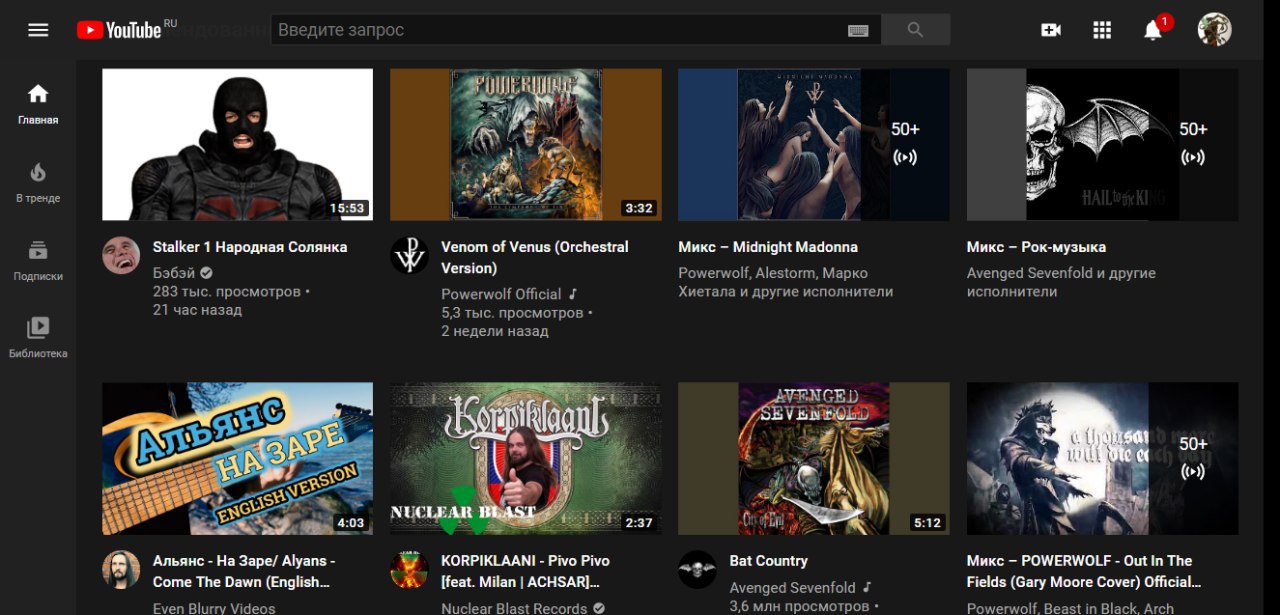
Task: Click the Avenged Sevenfold channel avatar
Action: (697, 569)
